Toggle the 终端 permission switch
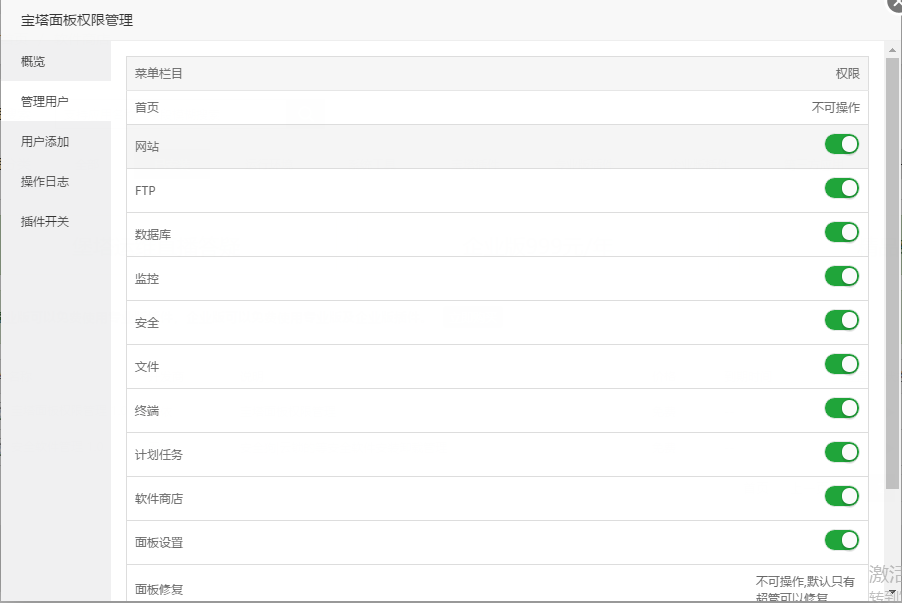This screenshot has width=902, height=603. (841, 409)
